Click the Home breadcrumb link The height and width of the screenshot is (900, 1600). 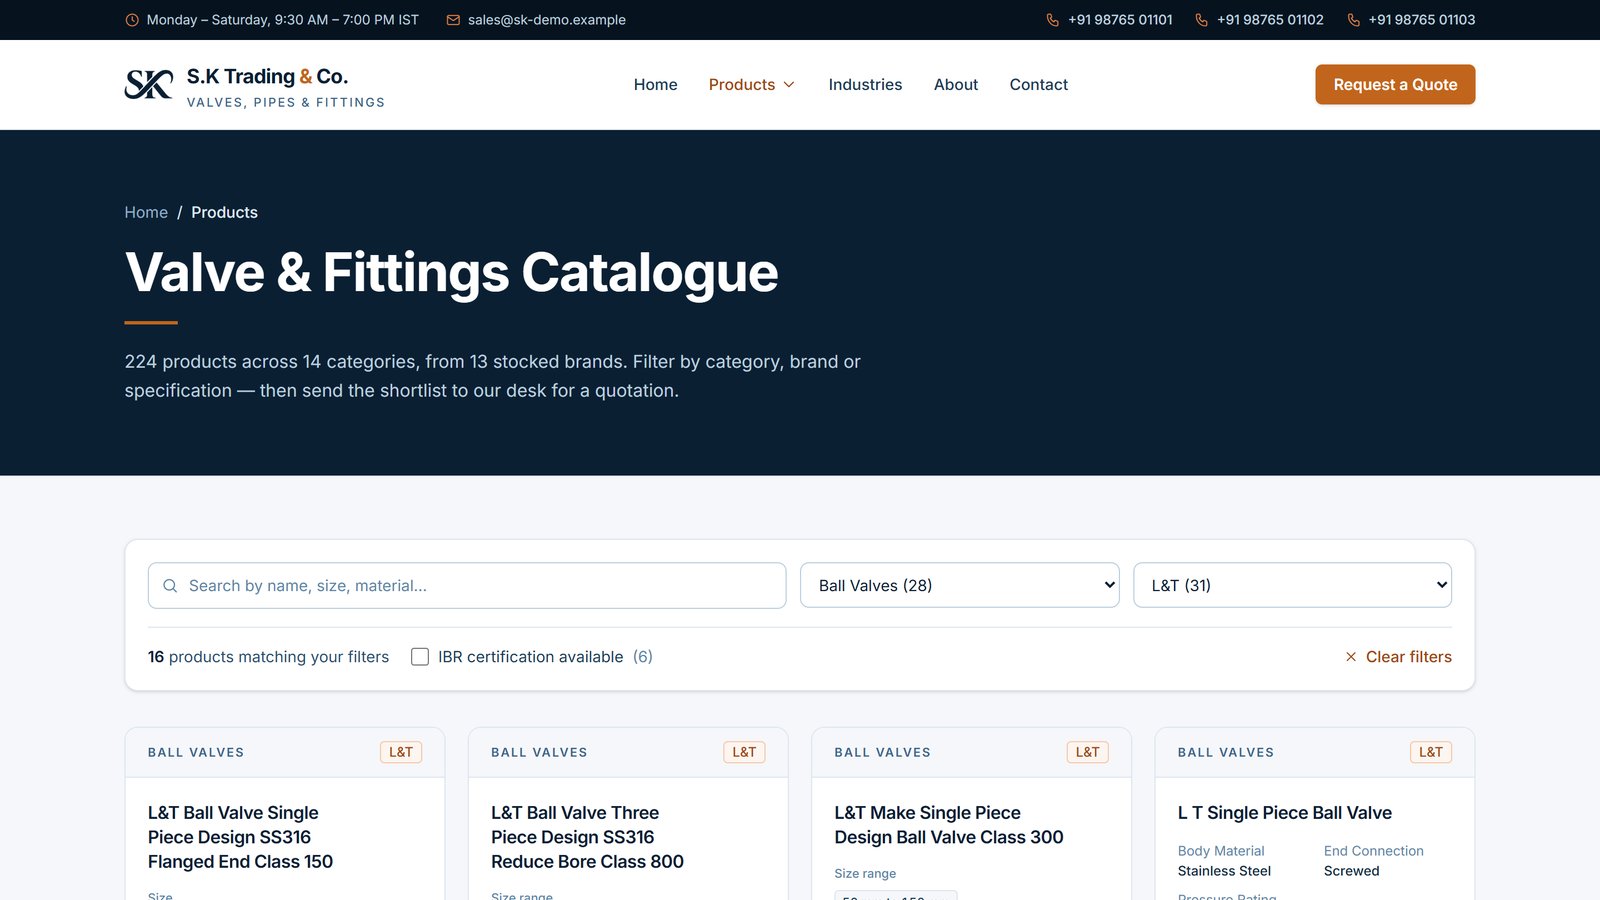coord(146,212)
